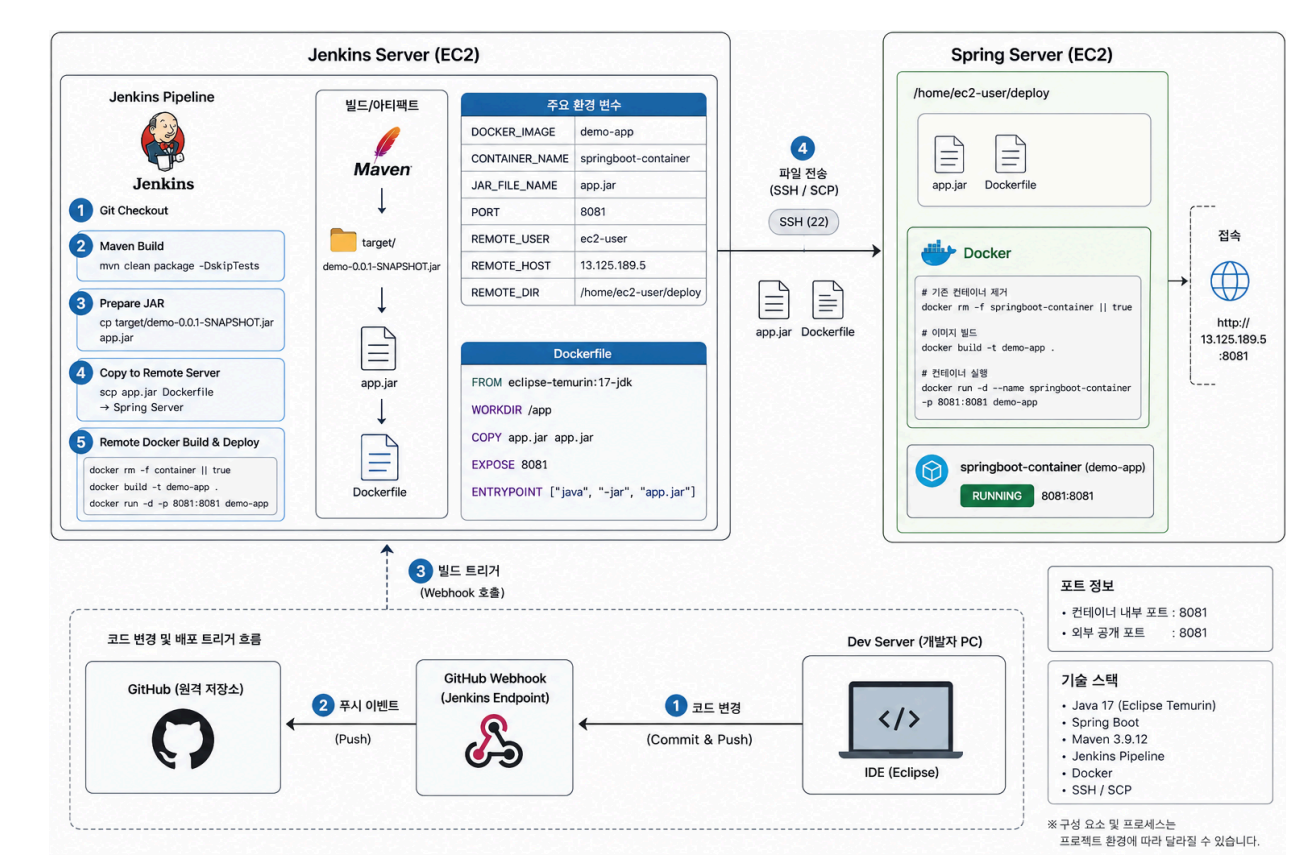Click the CONTAINER_NAME variable name cell

click(x=517, y=158)
